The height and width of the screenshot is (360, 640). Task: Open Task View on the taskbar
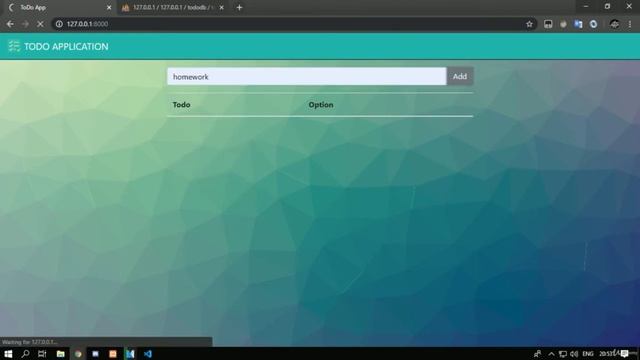point(42,354)
